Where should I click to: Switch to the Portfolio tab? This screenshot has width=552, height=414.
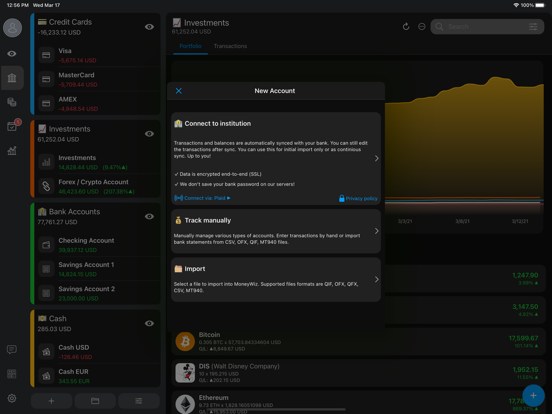click(x=190, y=46)
